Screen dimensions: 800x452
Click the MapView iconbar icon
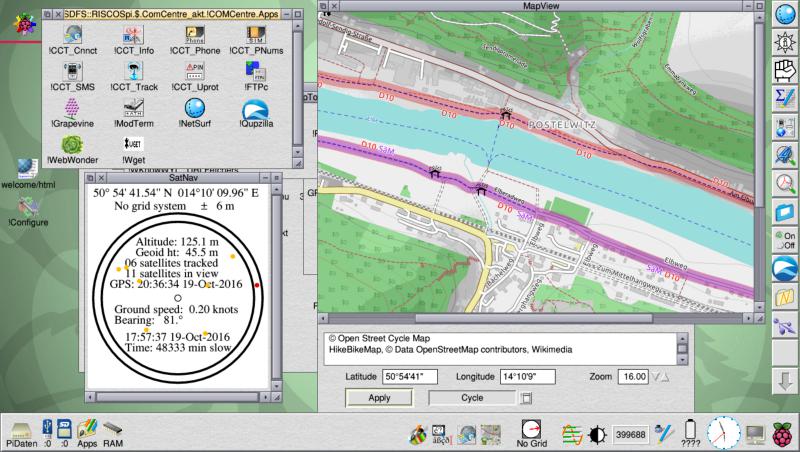pos(490,435)
